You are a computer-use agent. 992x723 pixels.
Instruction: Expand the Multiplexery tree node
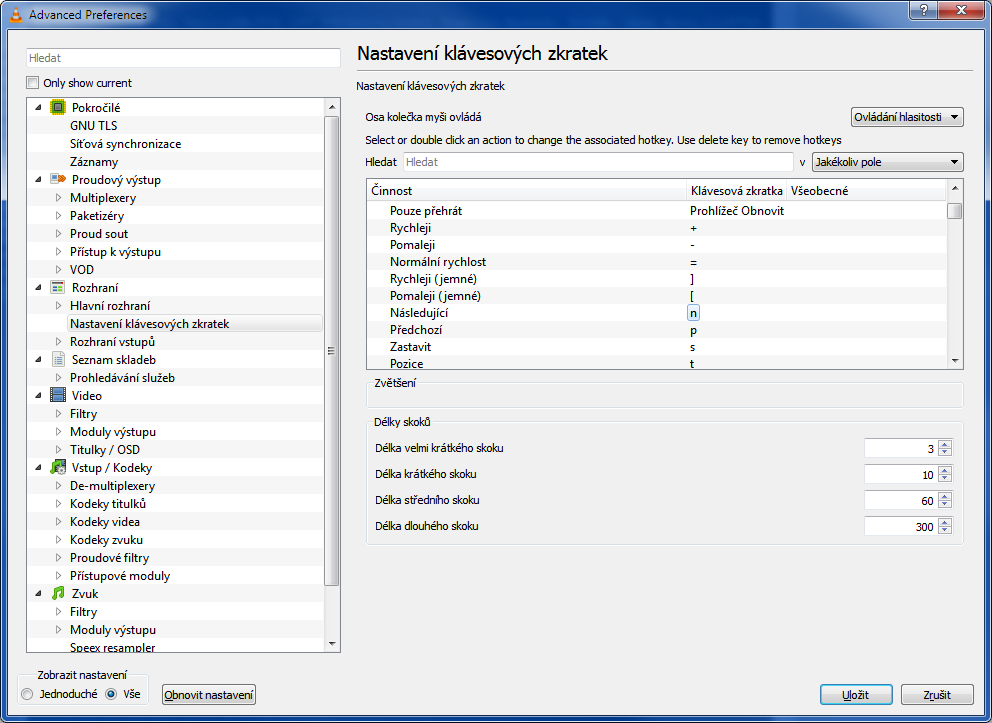(x=58, y=197)
